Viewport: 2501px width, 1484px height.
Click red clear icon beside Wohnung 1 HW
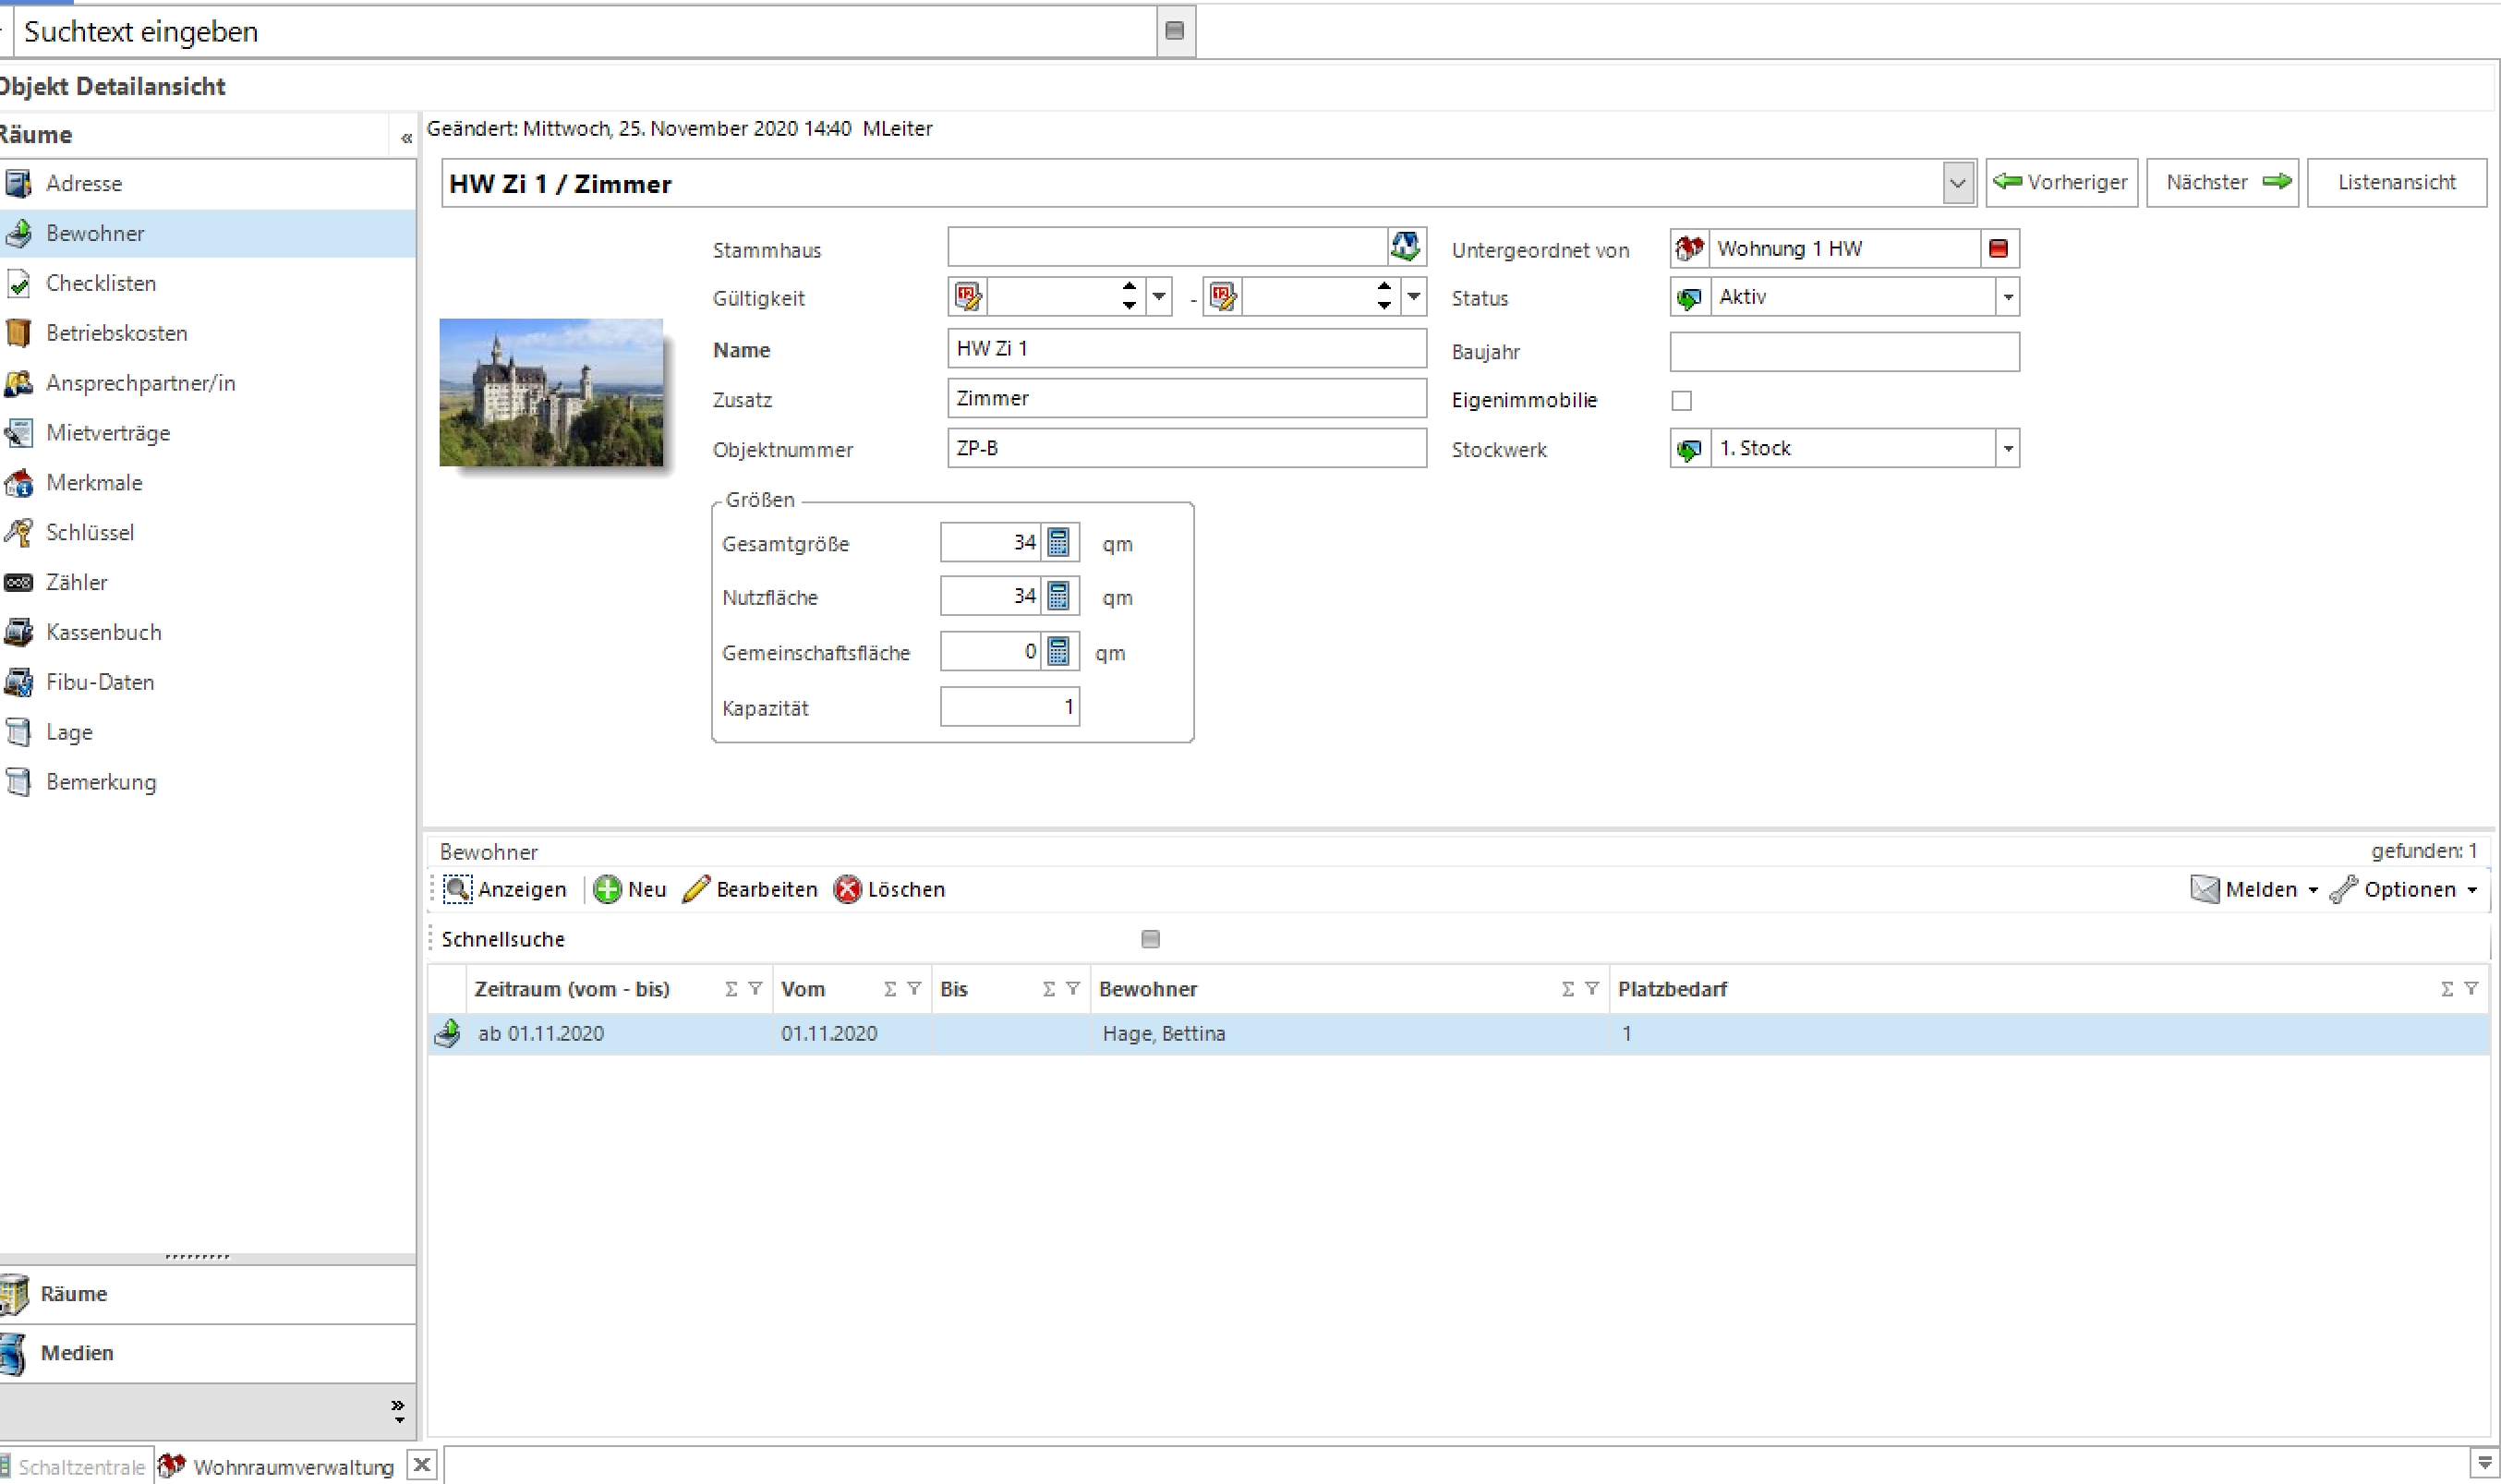click(1999, 248)
